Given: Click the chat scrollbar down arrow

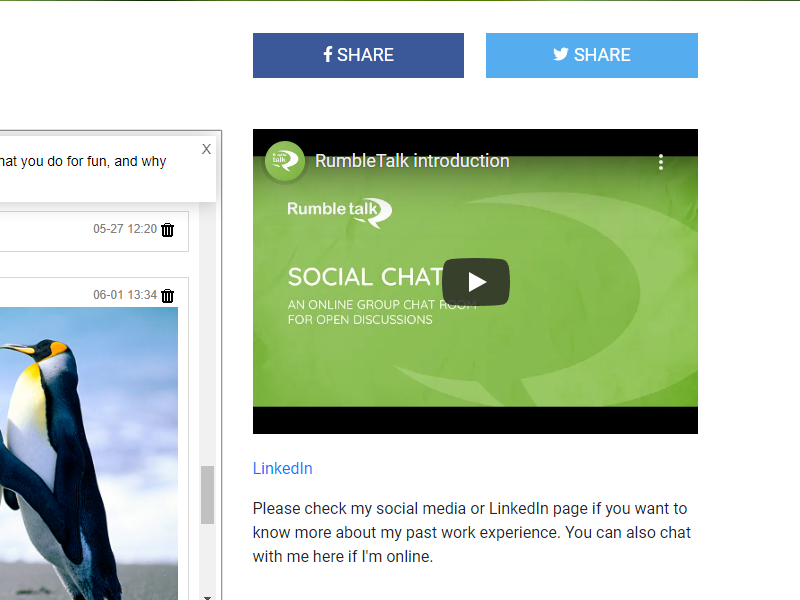Looking at the screenshot, I should click(x=207, y=596).
